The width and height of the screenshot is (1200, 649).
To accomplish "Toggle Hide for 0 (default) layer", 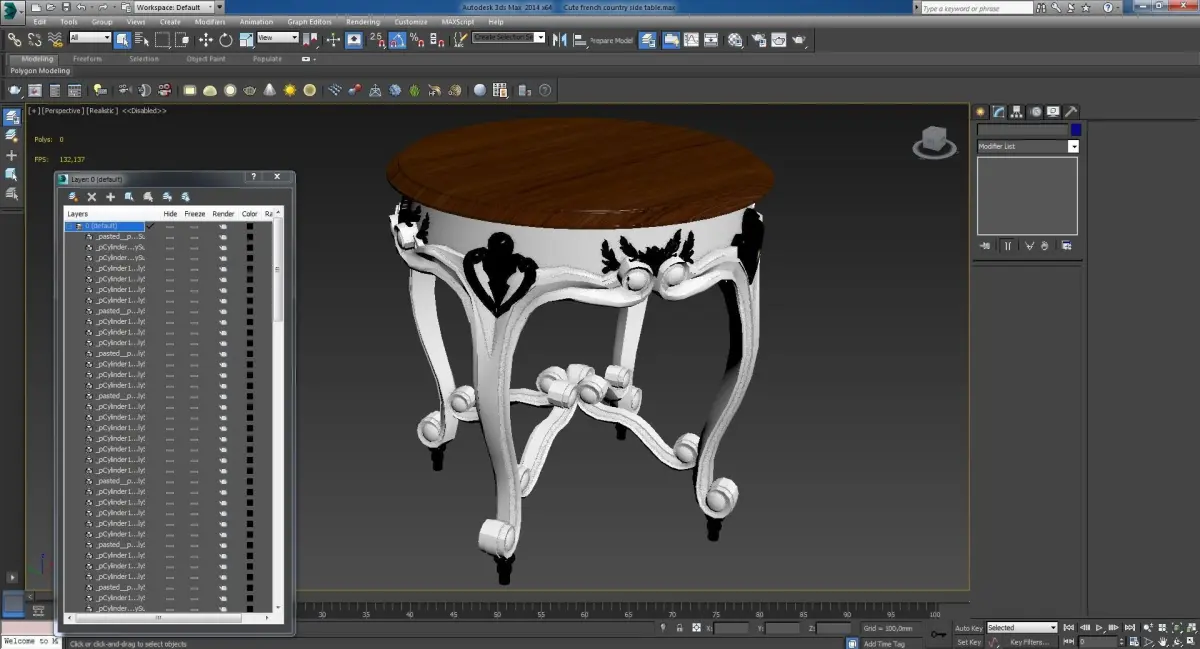I will pos(170,226).
